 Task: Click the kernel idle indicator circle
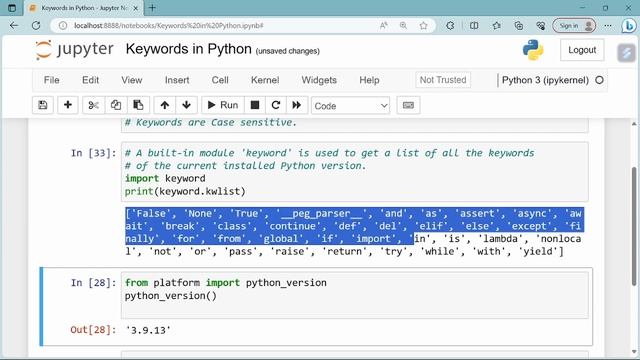click(x=599, y=80)
